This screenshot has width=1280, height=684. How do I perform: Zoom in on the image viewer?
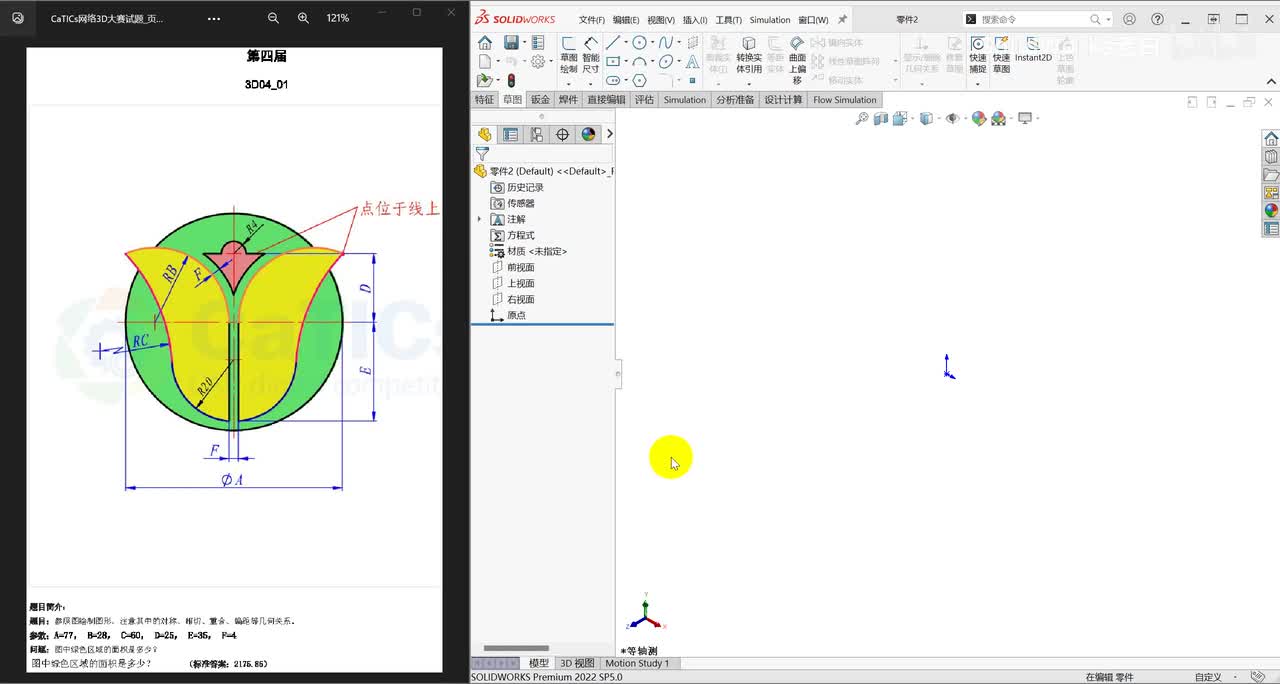coord(303,18)
